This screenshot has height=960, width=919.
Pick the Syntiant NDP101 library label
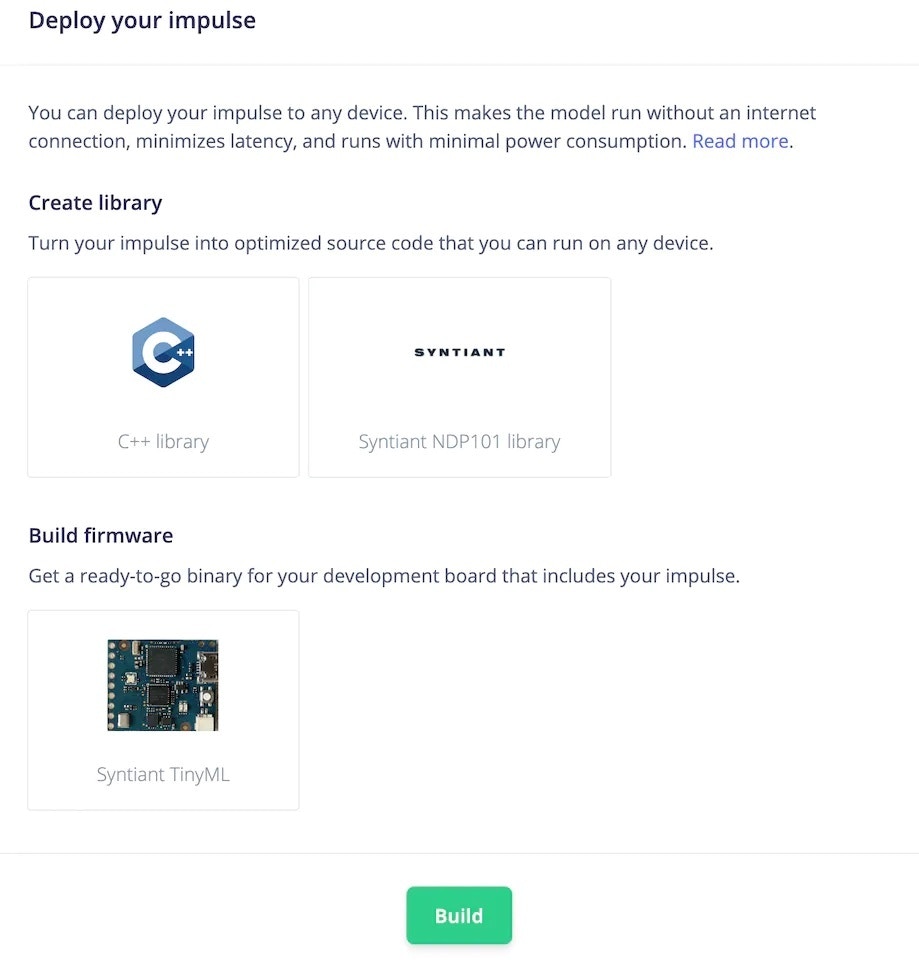[x=459, y=441]
